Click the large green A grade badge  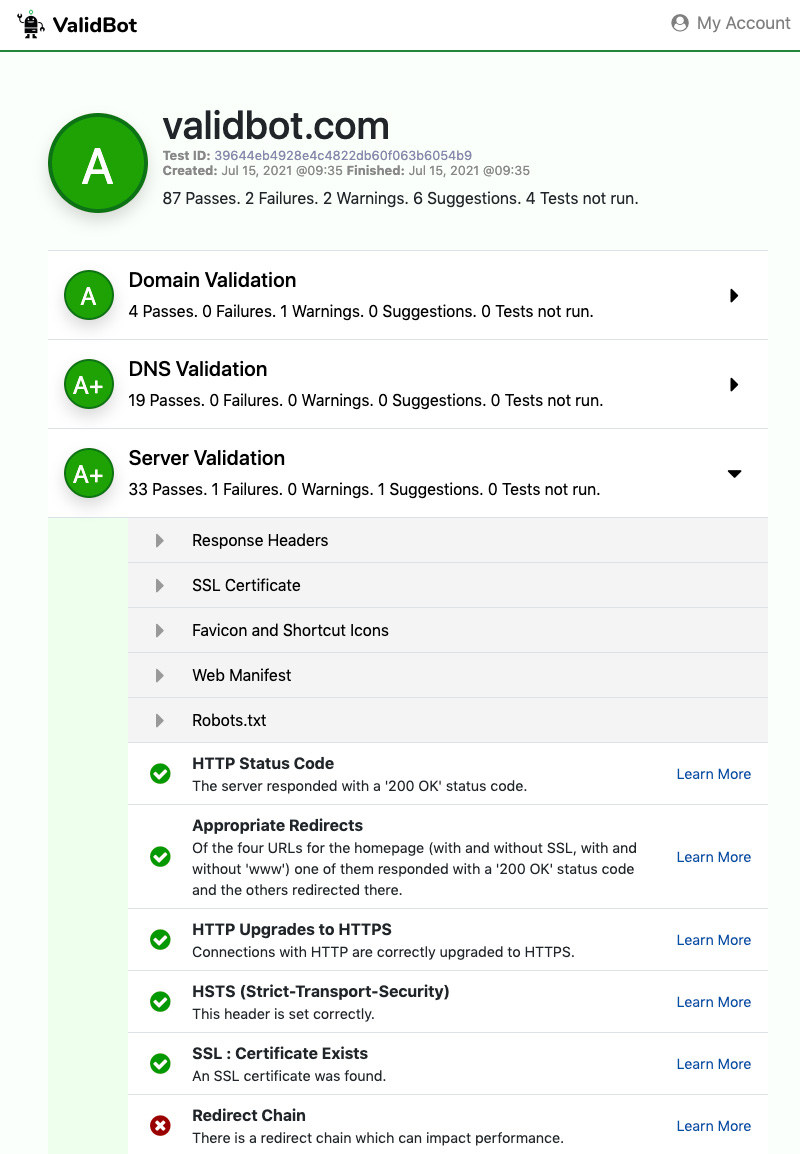[97, 163]
